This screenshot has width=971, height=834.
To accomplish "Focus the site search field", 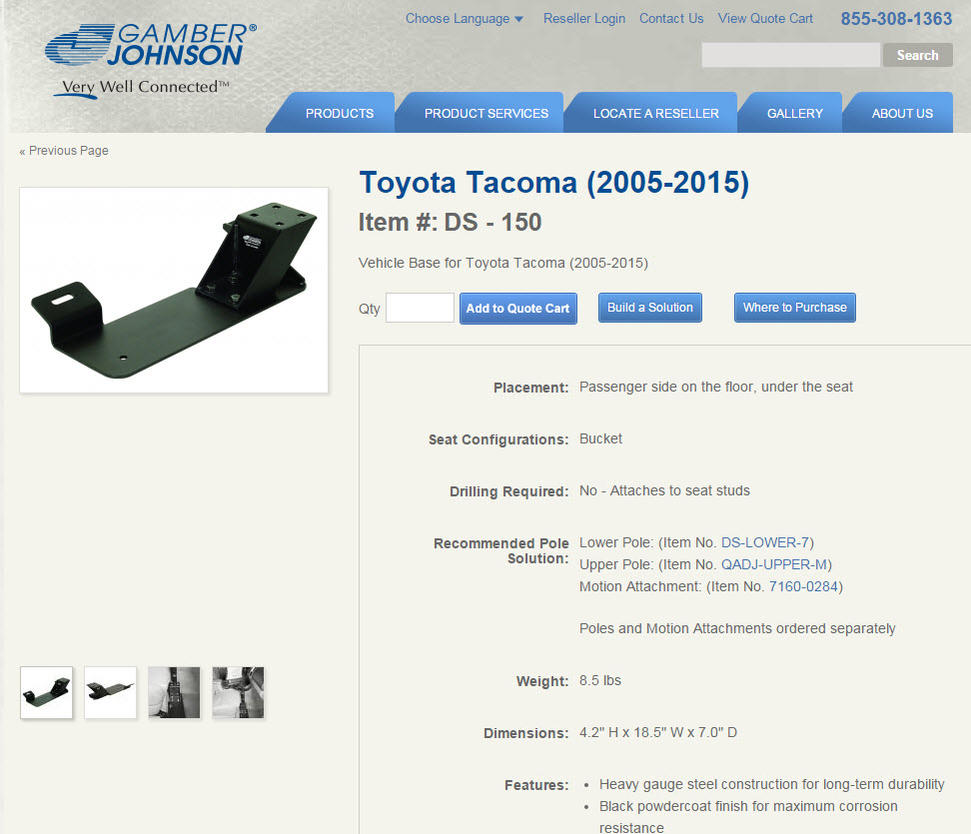I will 791,55.
